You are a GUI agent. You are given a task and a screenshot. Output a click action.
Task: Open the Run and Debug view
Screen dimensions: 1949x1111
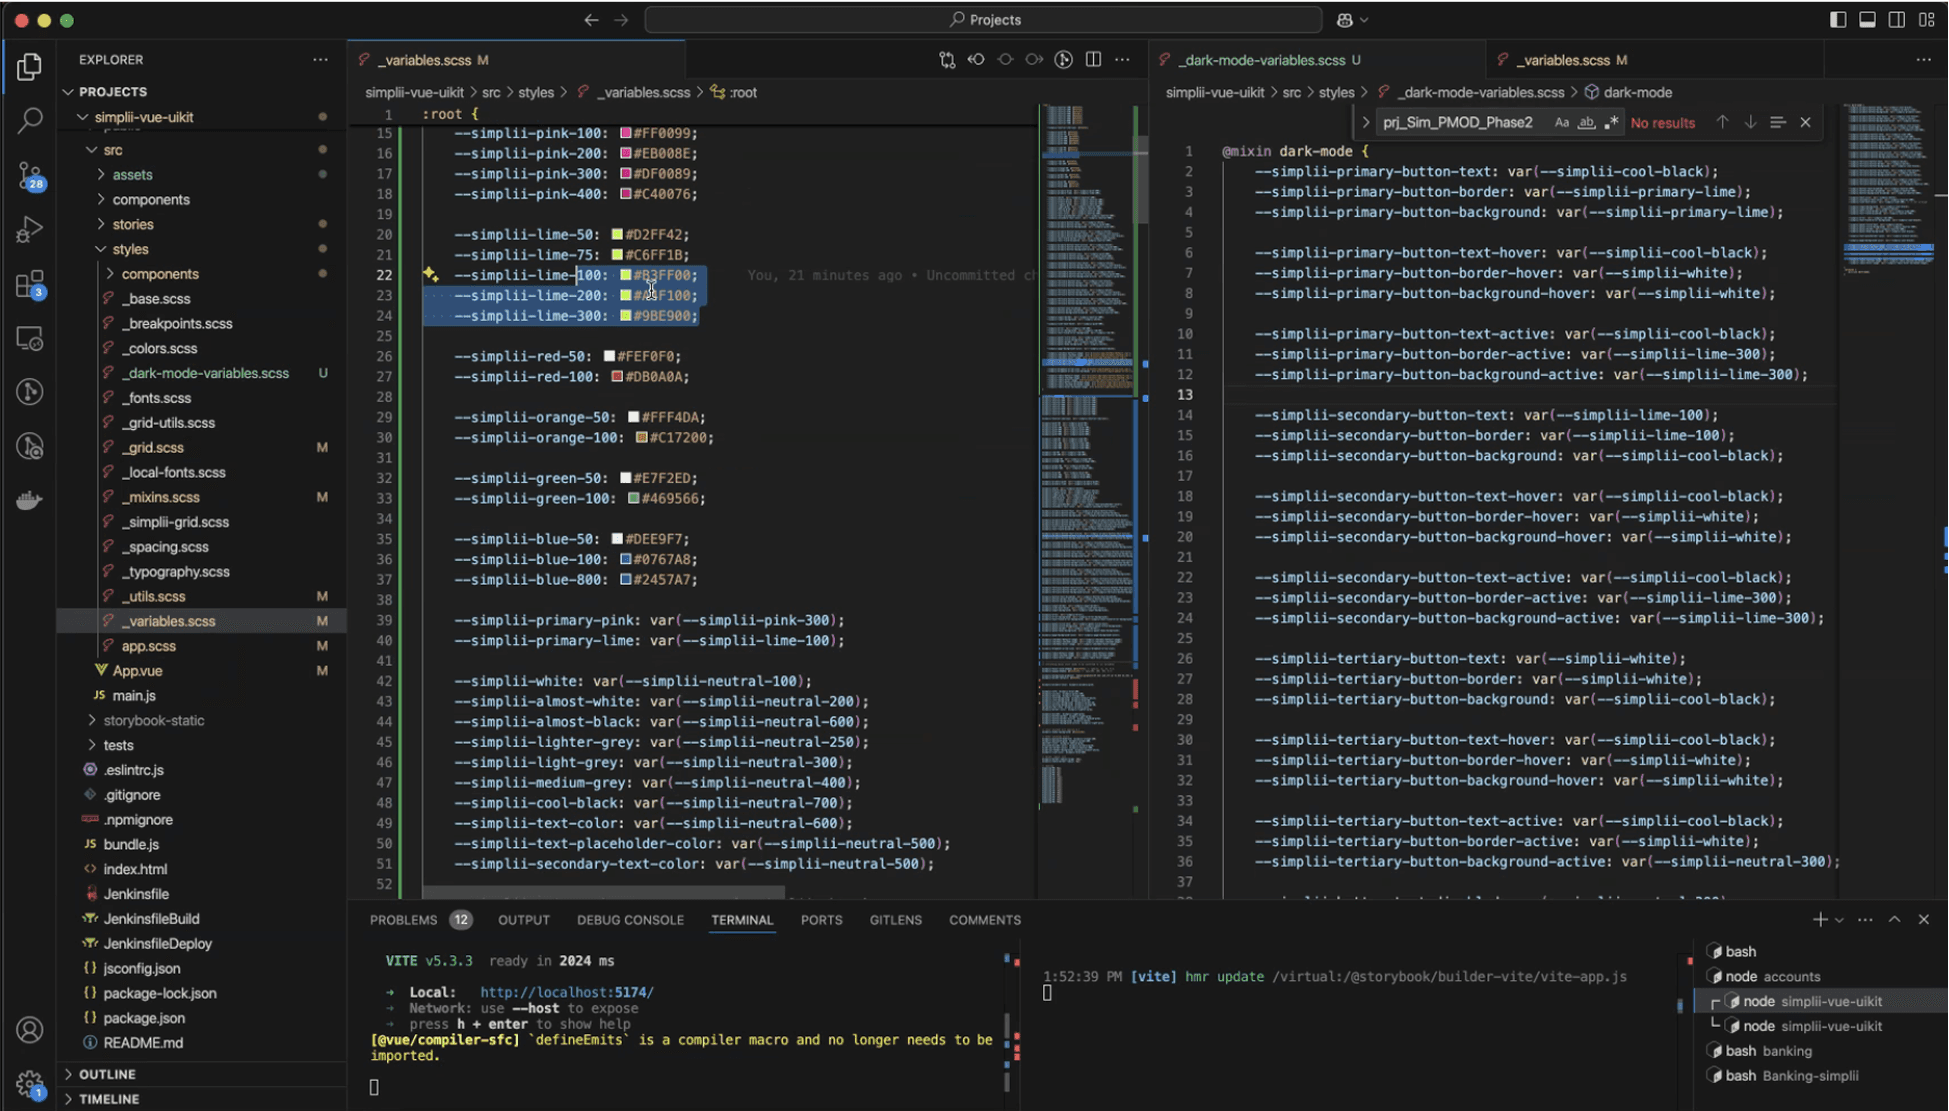click(x=29, y=230)
